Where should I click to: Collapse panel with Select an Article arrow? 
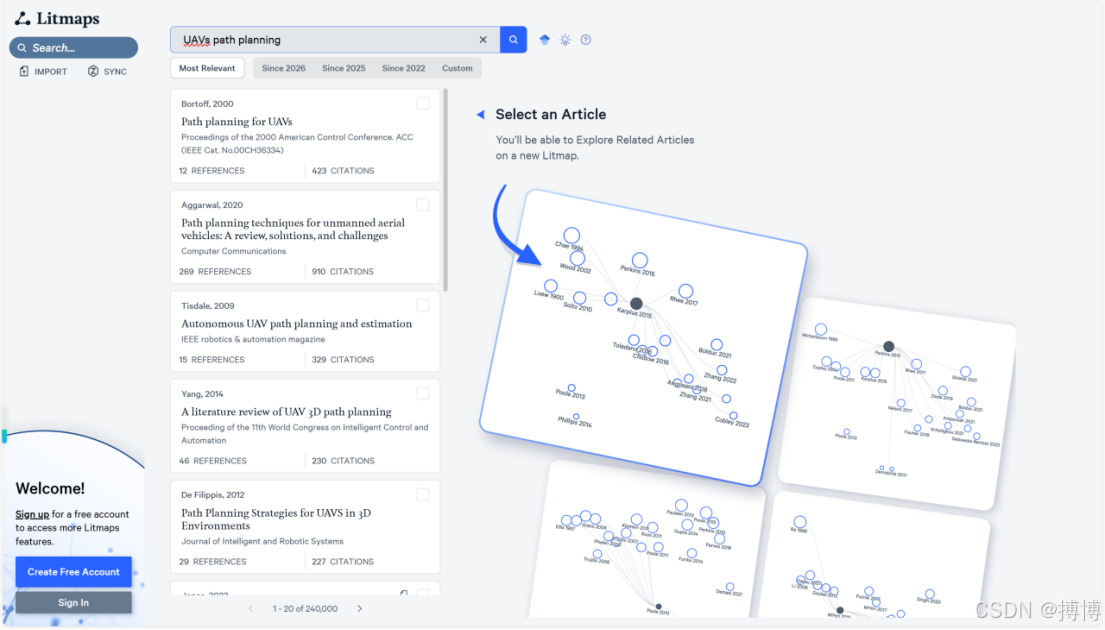481,114
